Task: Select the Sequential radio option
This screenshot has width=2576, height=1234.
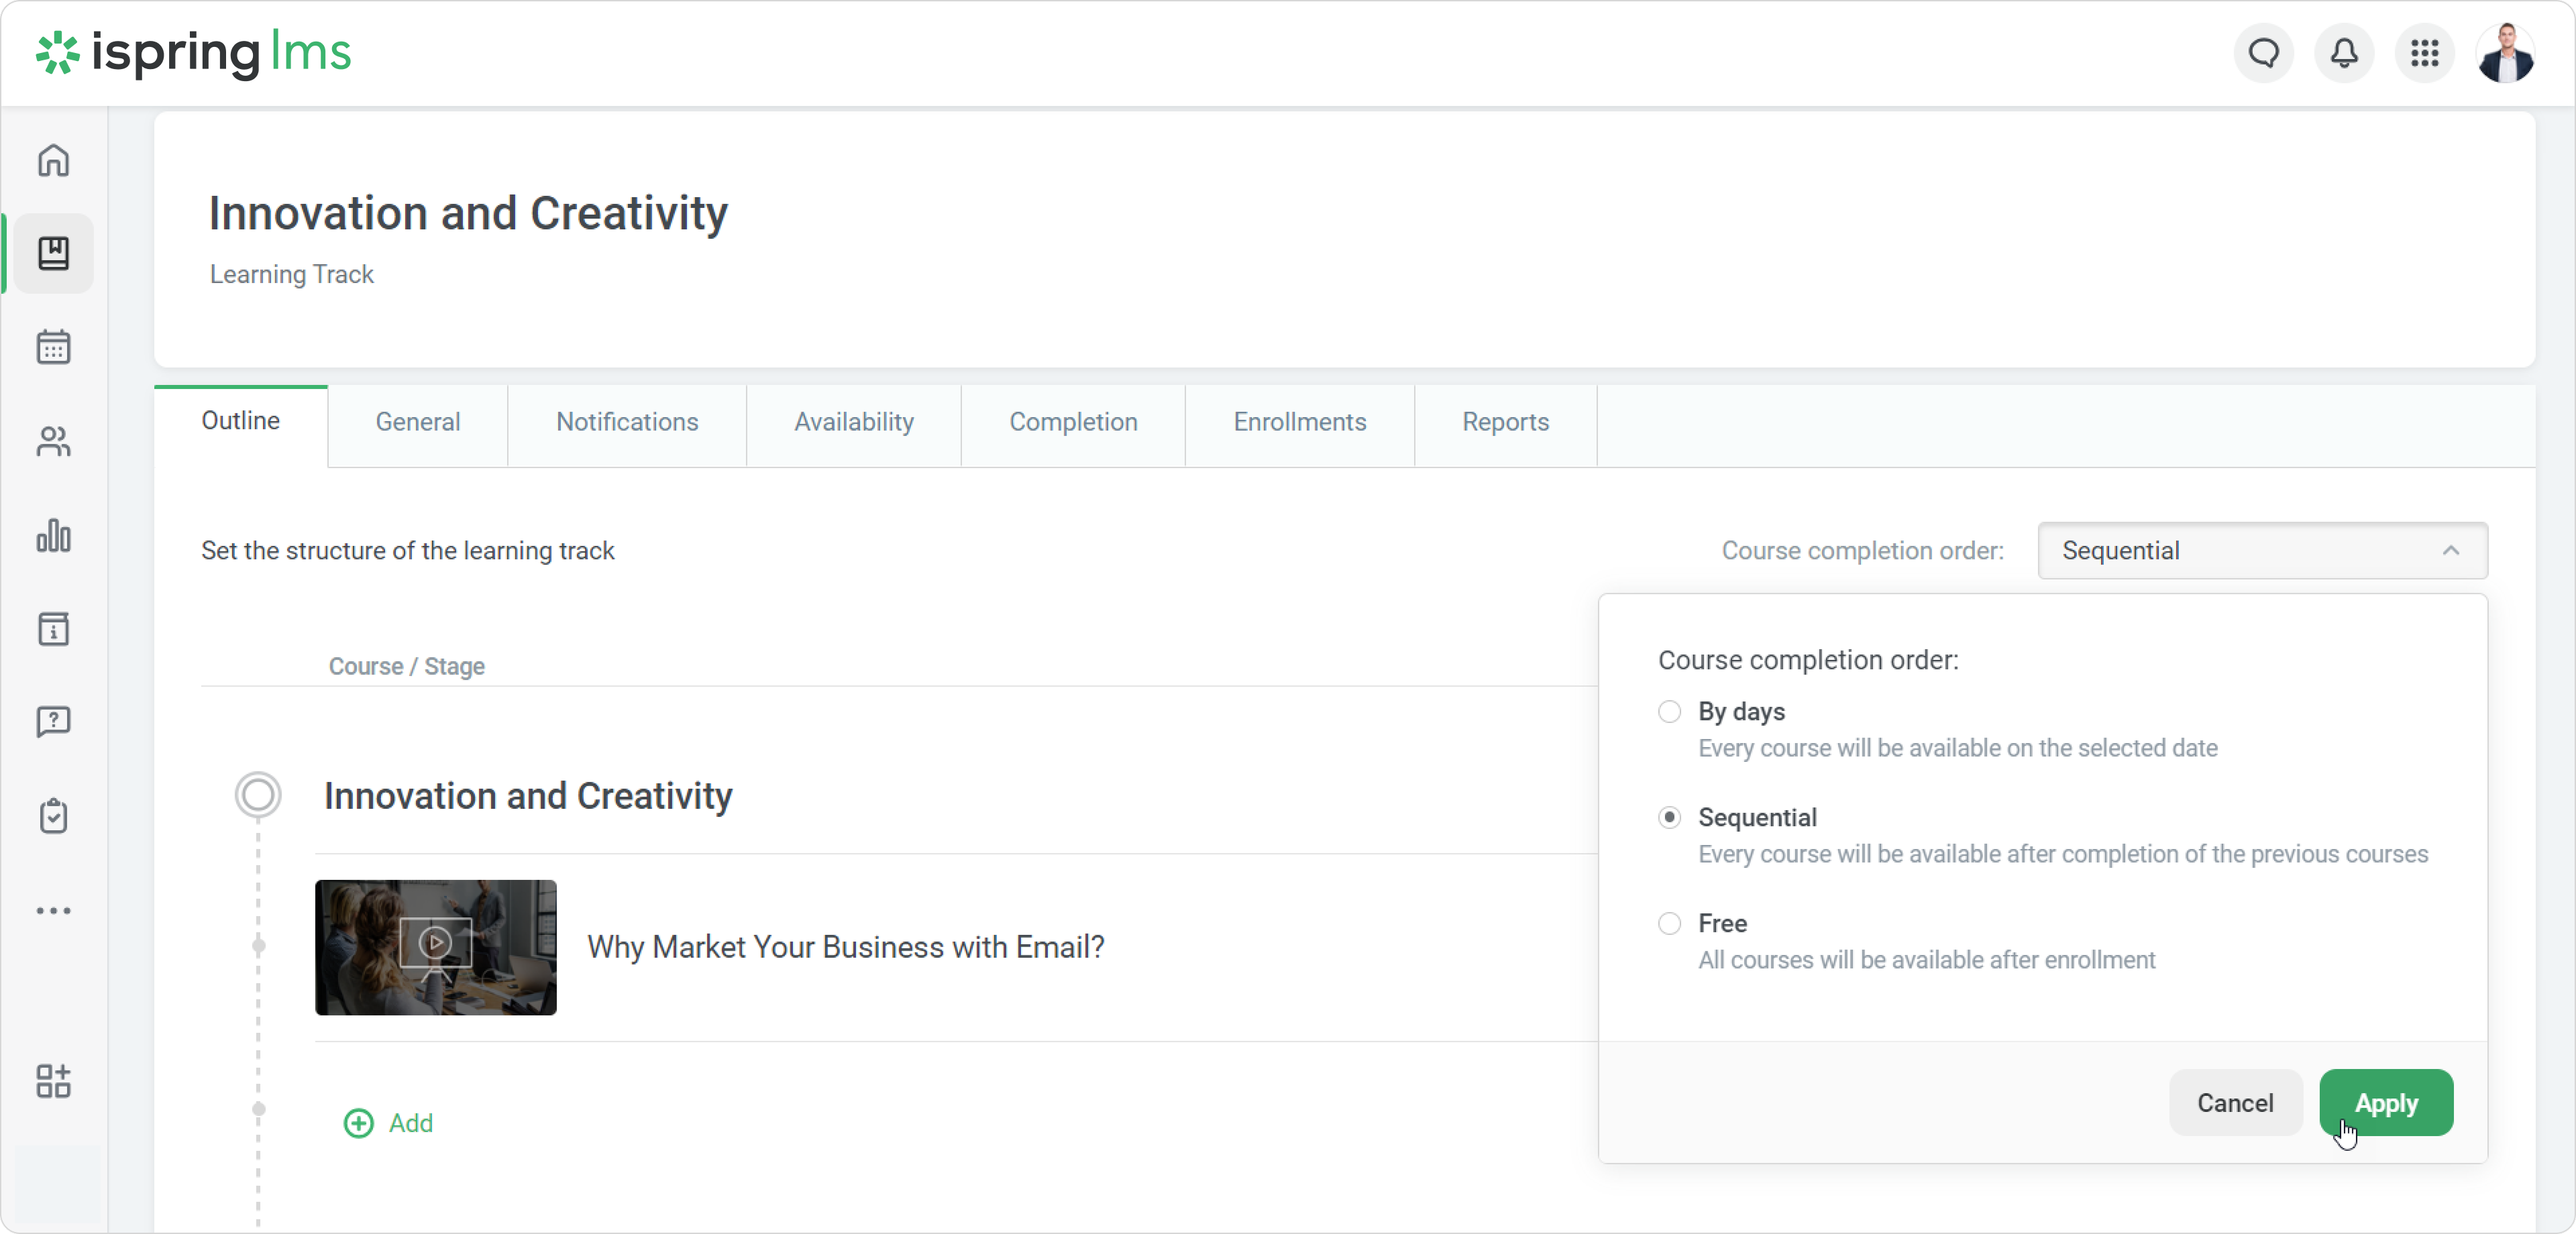Action: (1669, 817)
